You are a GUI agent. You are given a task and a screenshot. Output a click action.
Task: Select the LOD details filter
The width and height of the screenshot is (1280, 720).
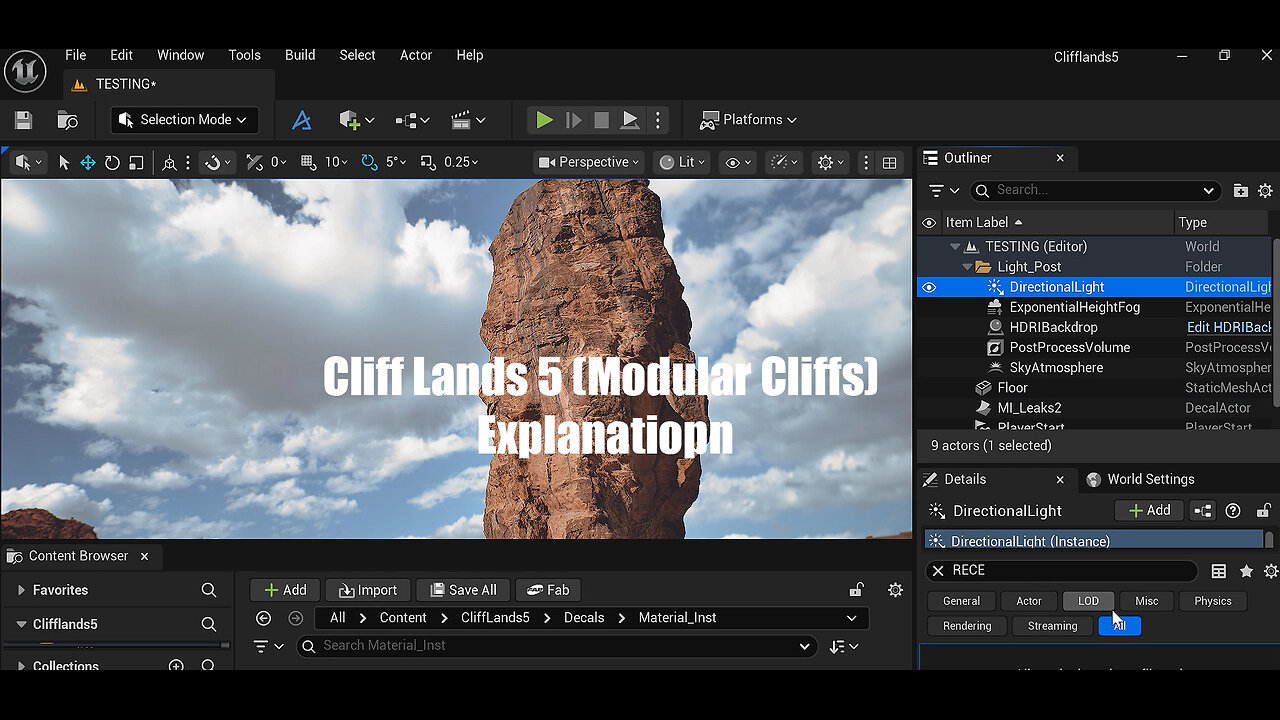(x=1088, y=601)
